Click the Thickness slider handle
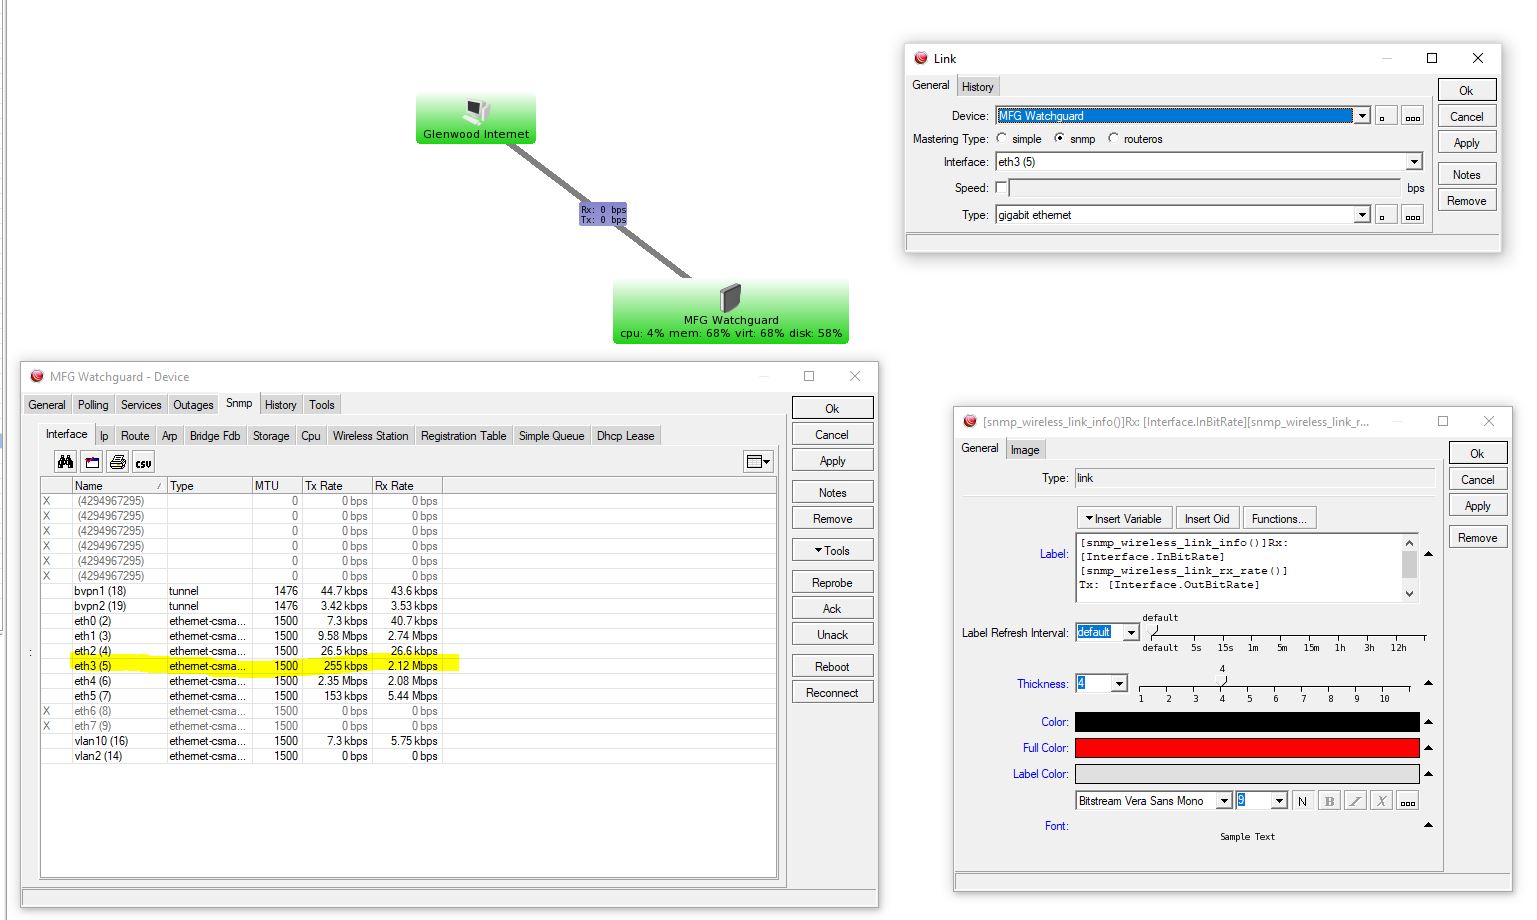This screenshot has width=1537, height=920. pos(1222,681)
